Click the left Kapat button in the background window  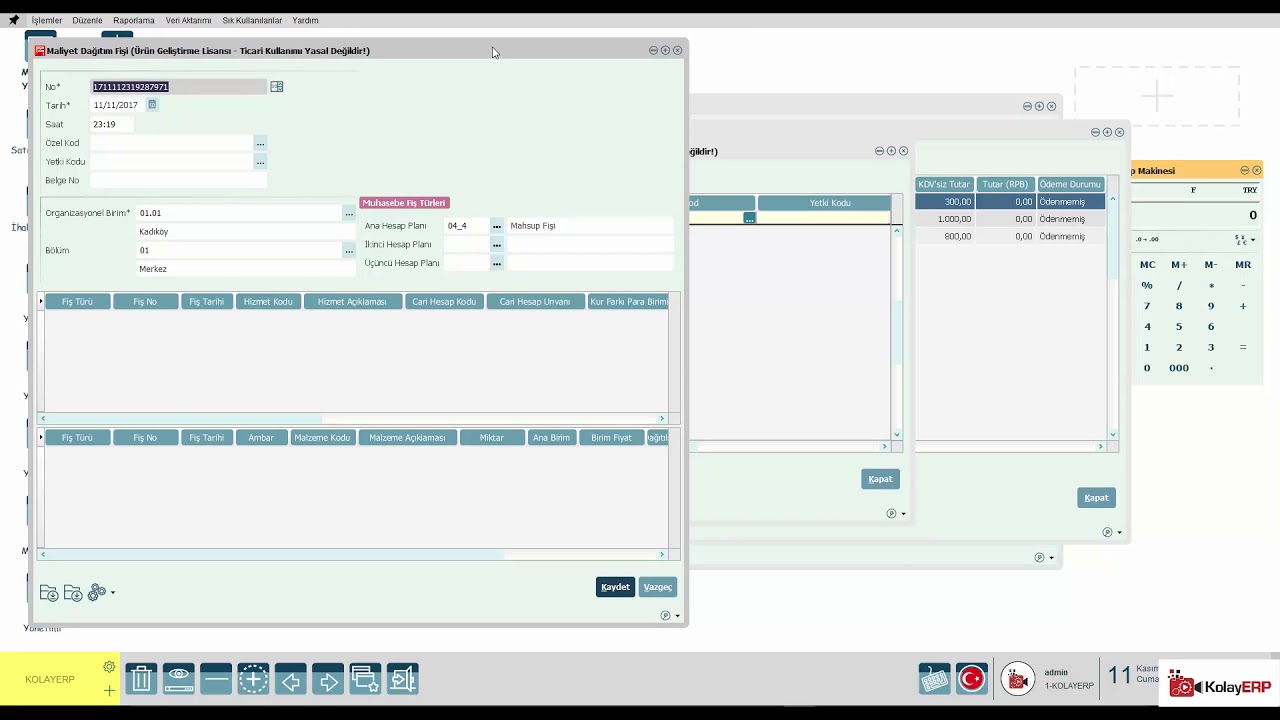pos(880,479)
